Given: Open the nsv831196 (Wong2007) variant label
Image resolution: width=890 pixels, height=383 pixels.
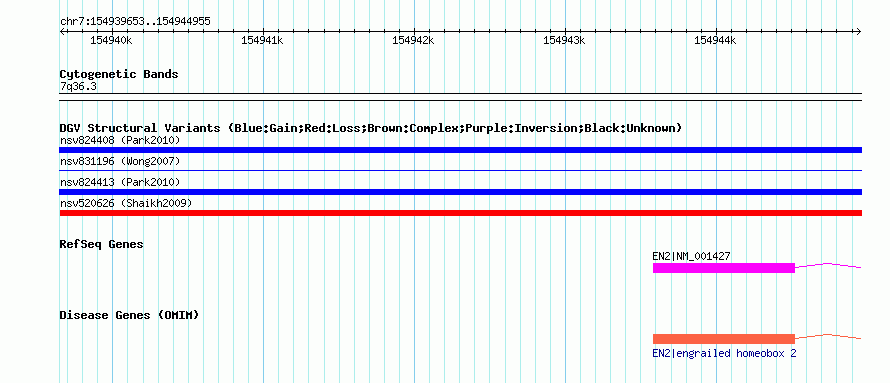Looking at the screenshot, I should click(x=120, y=161).
